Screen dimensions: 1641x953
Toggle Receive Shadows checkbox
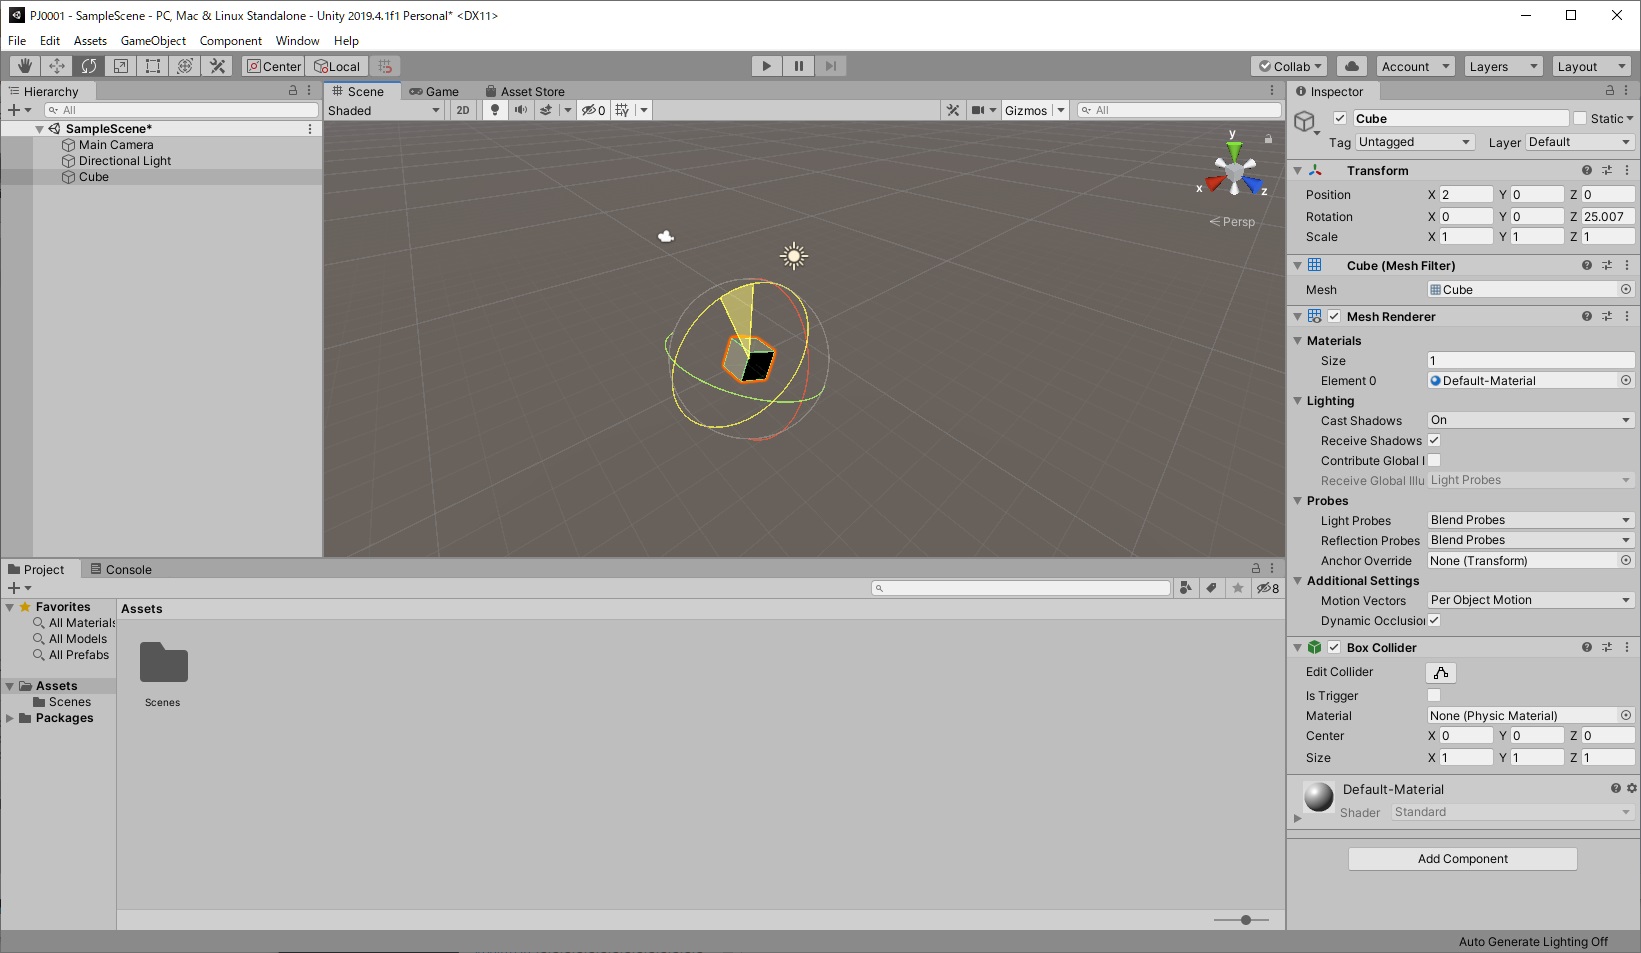(1434, 440)
